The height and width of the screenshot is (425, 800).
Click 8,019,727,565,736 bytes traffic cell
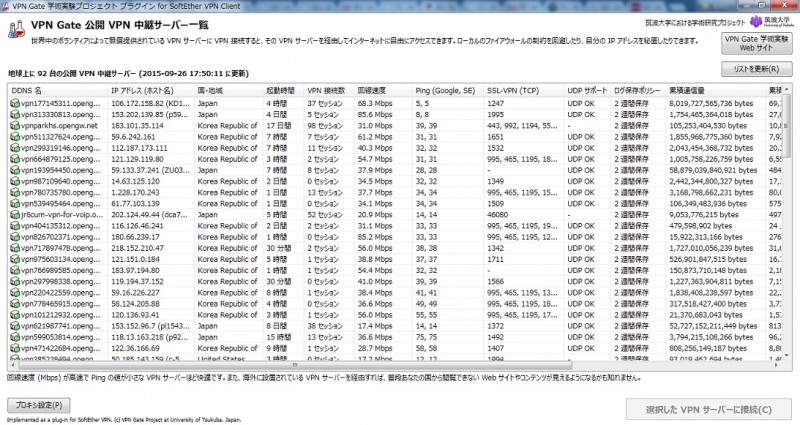coord(711,104)
